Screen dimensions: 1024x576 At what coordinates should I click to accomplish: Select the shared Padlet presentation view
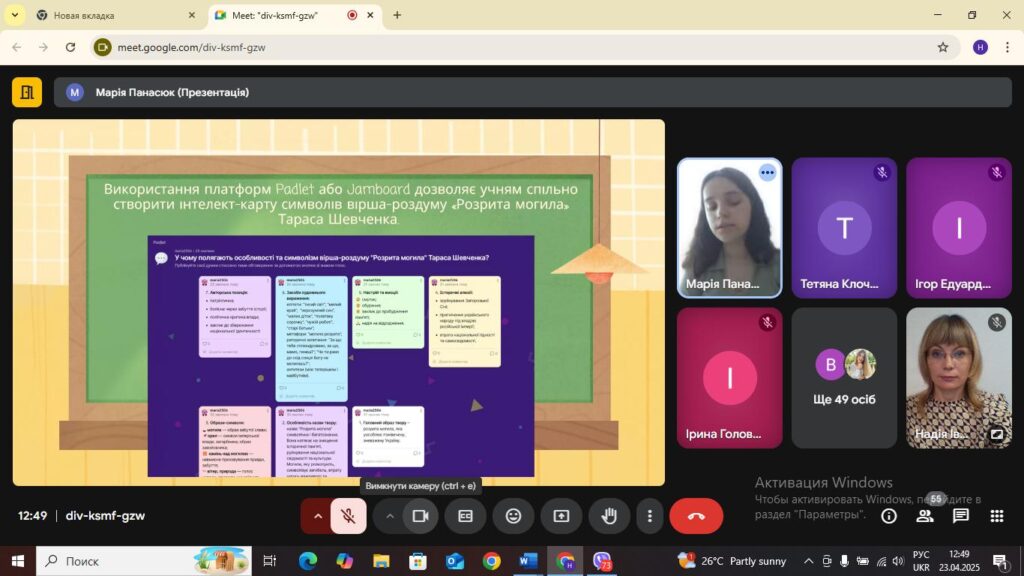tap(339, 302)
